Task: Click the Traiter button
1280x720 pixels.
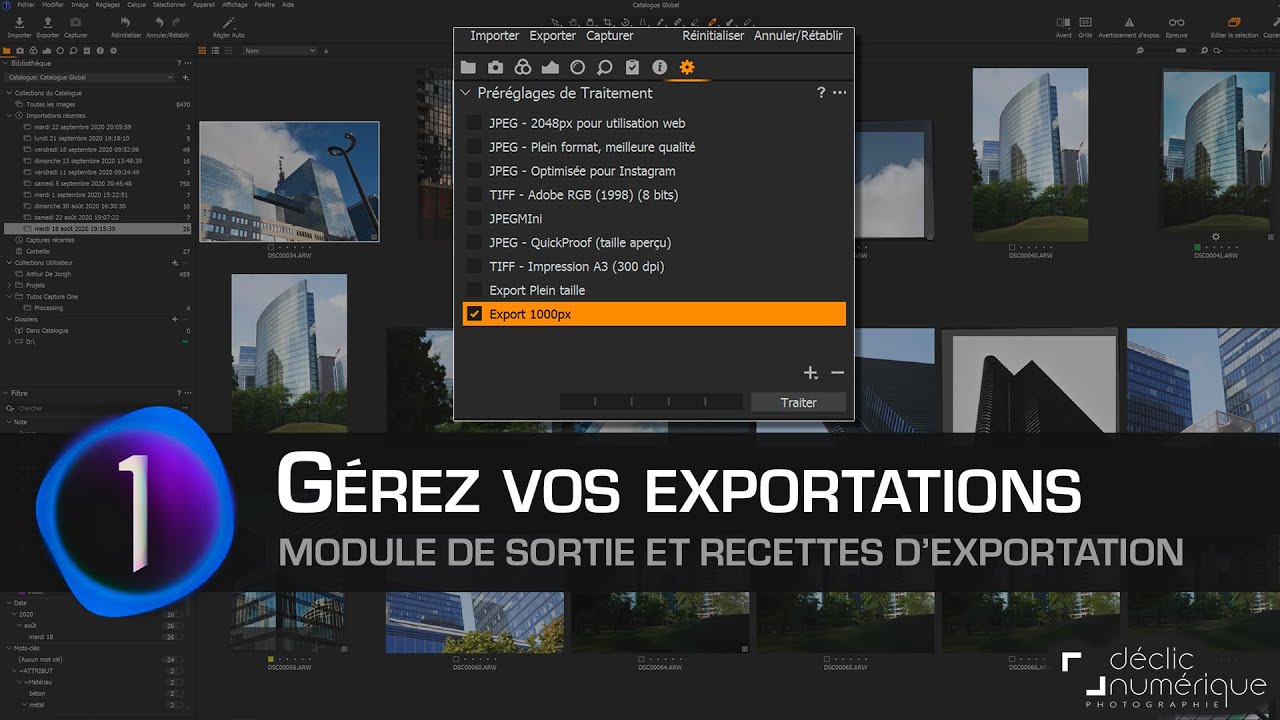Action: pyautogui.click(x=798, y=402)
